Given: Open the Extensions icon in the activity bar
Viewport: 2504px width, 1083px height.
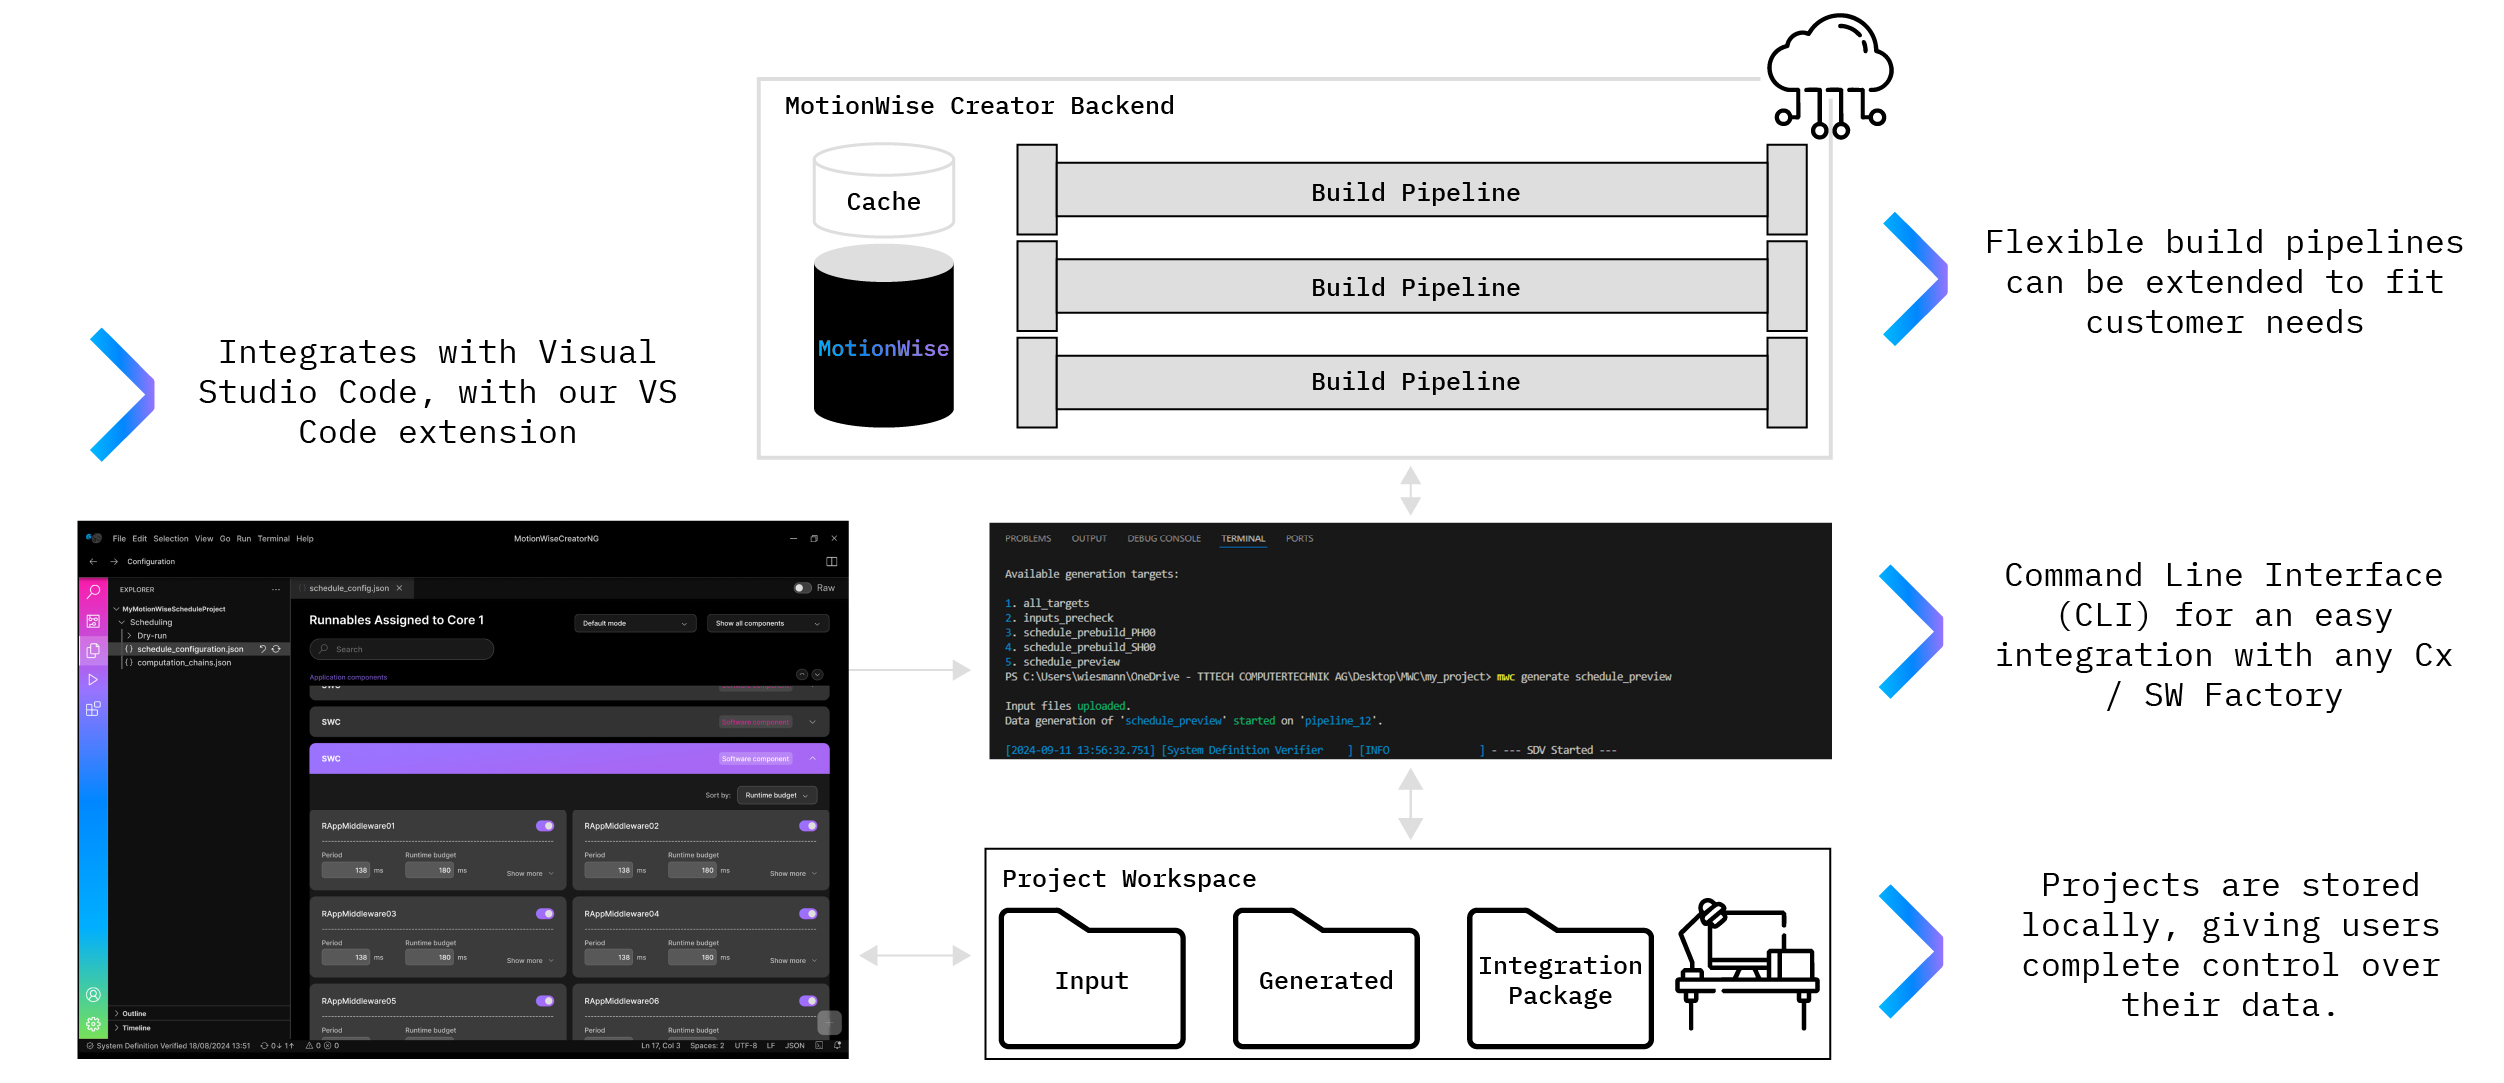Looking at the screenshot, I should (x=94, y=709).
